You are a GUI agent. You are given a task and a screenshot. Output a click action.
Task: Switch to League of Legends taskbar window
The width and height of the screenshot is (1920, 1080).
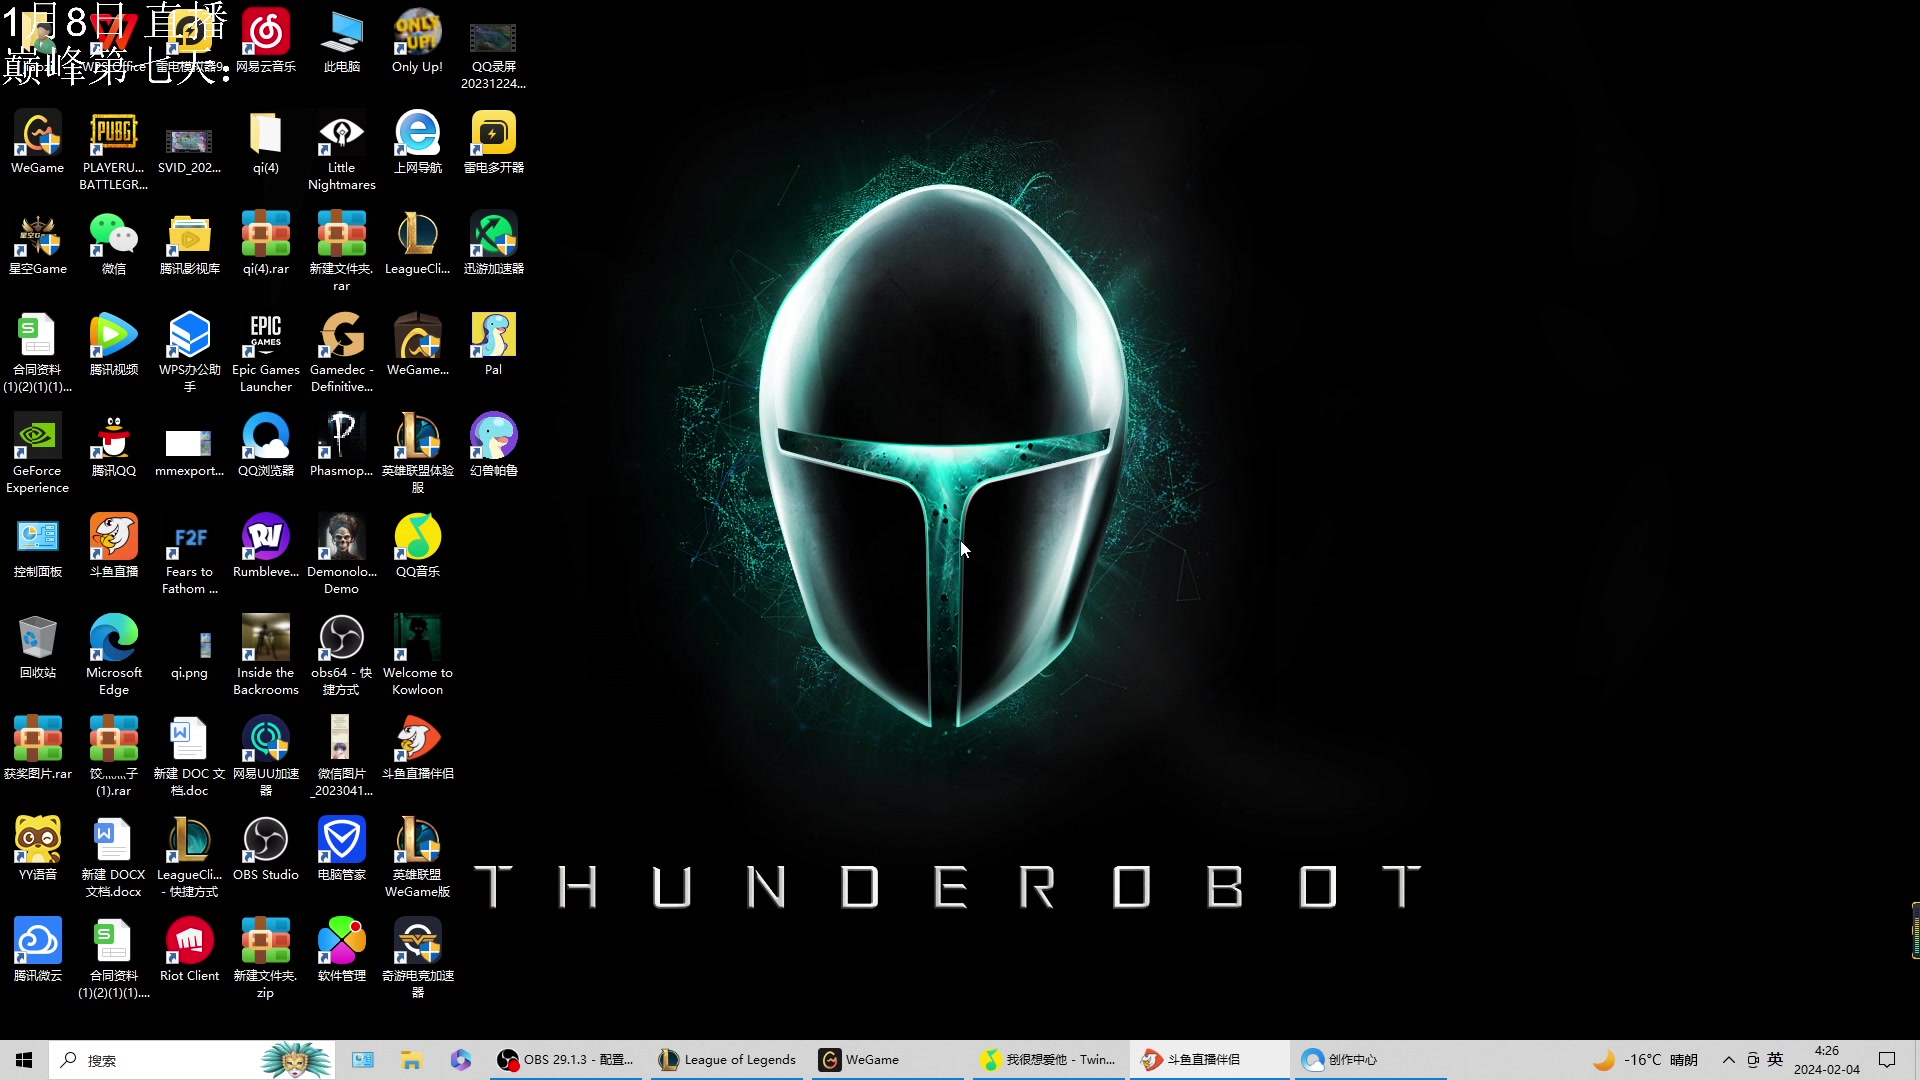coord(727,1060)
